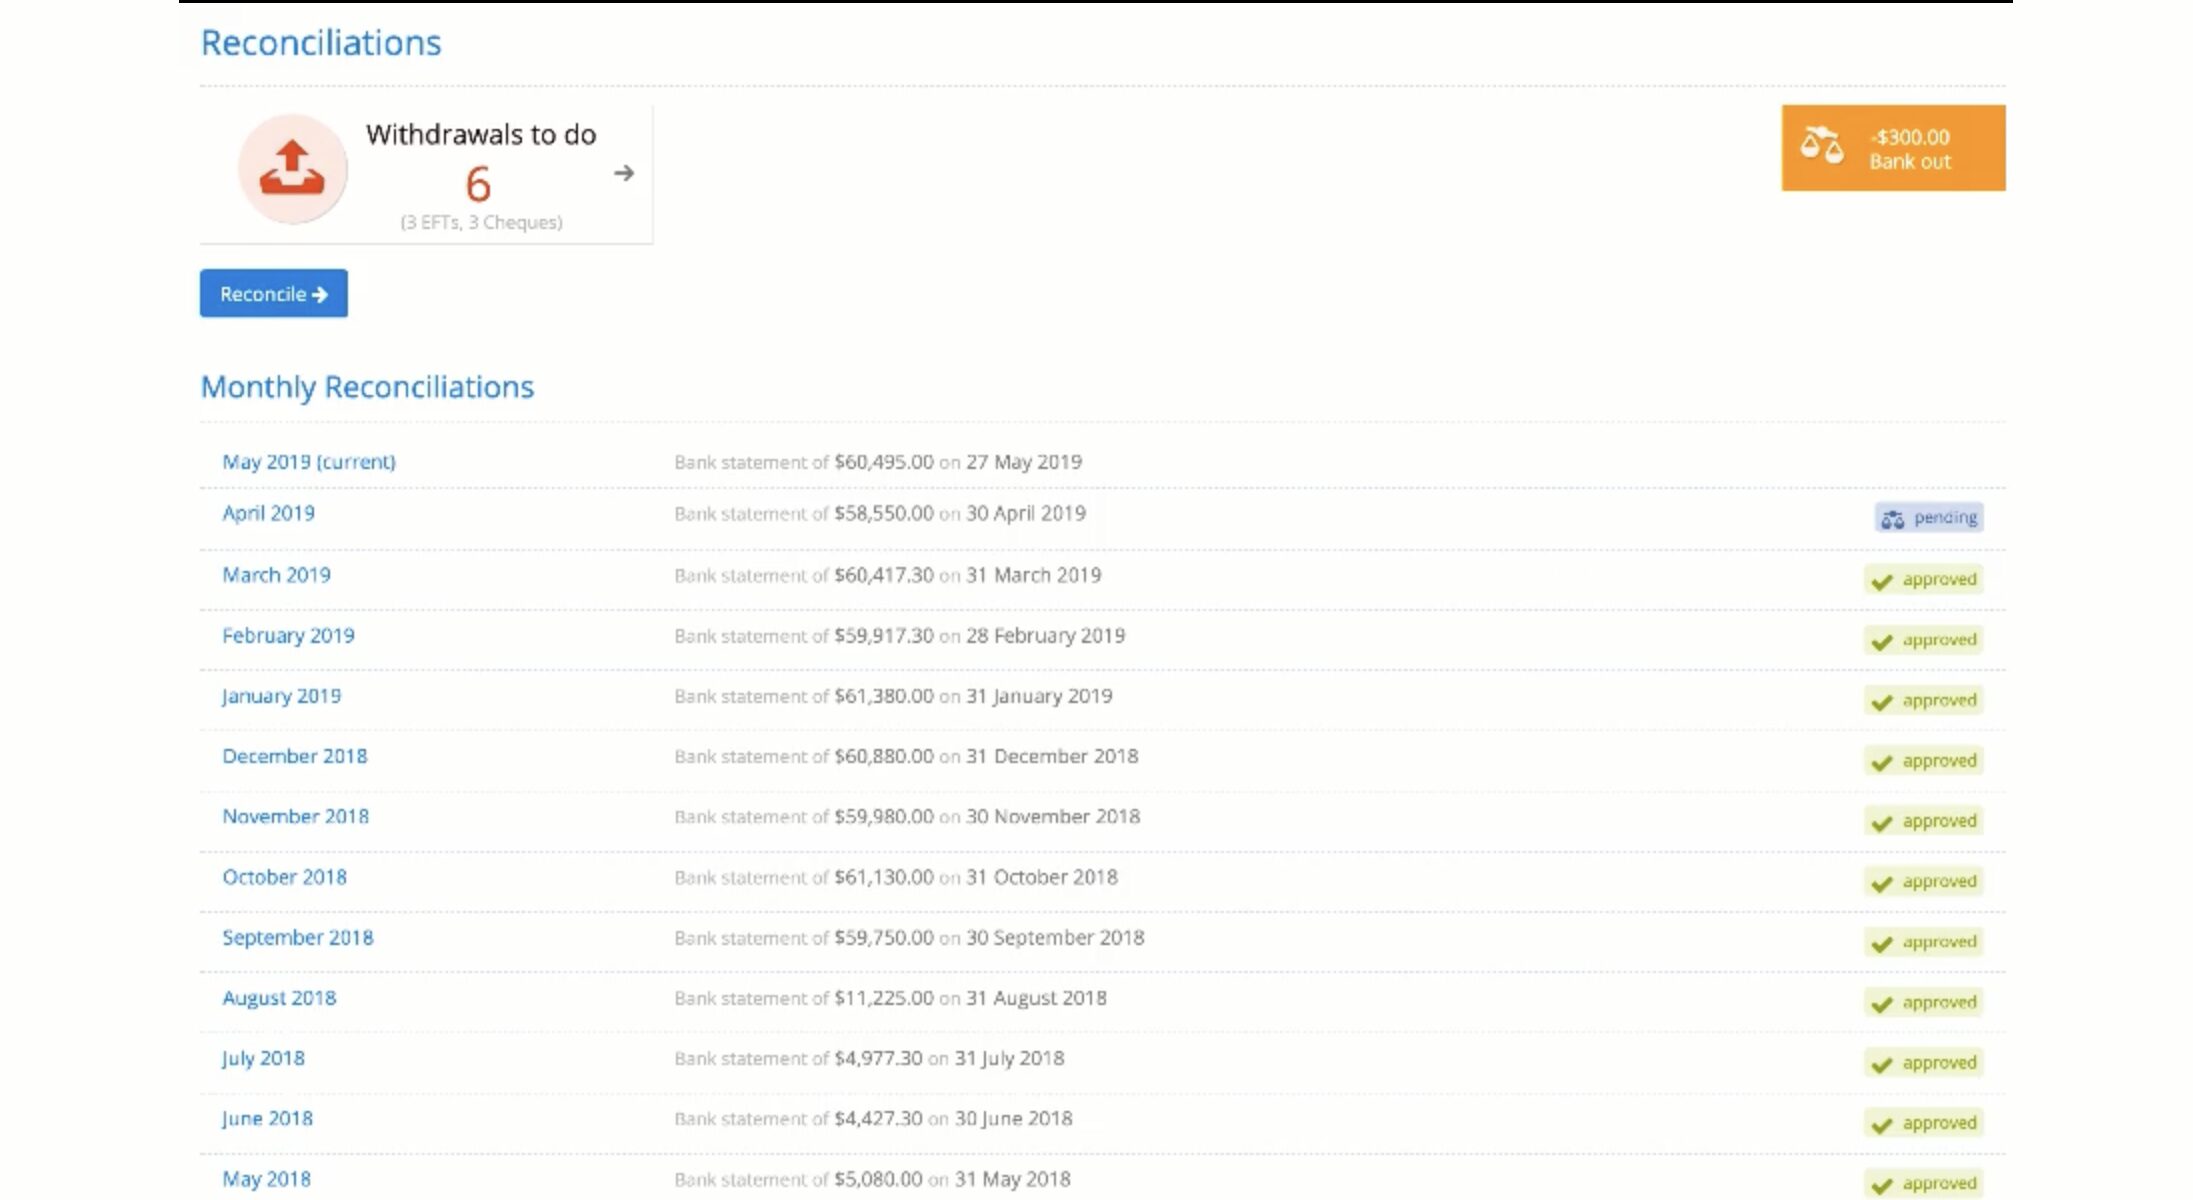2193x1200 pixels.
Task: Open the March 2019 reconciliation
Action: click(276, 575)
